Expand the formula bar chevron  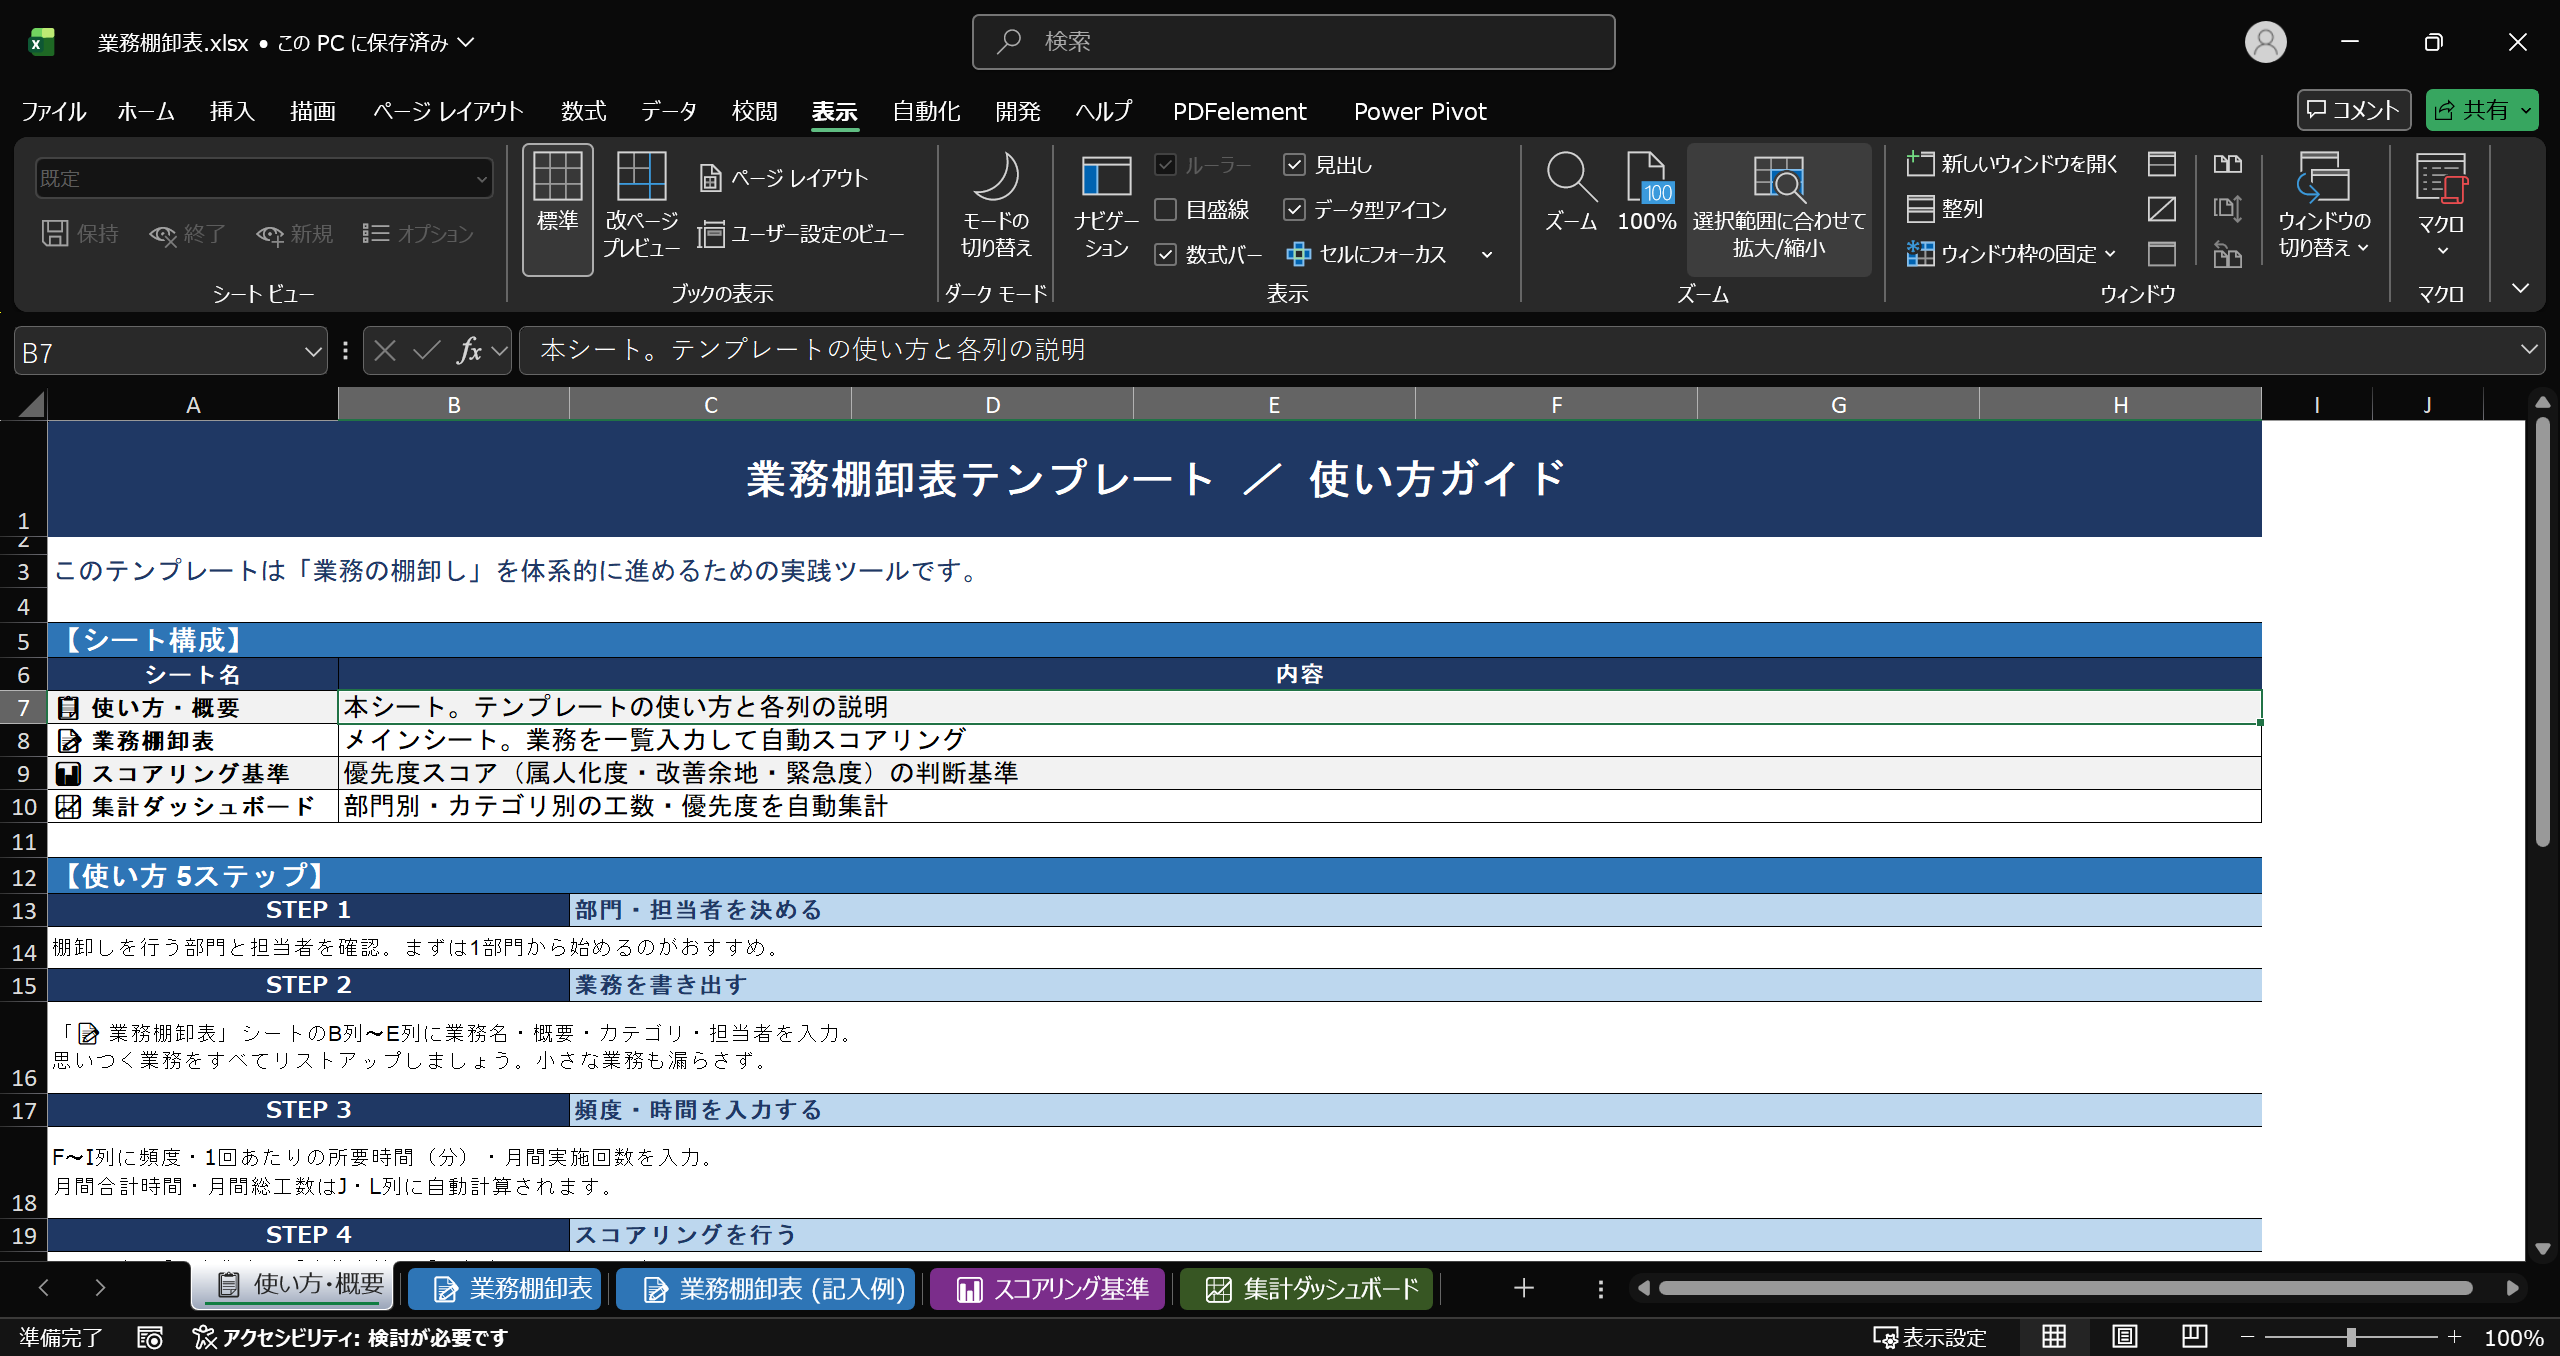(x=2528, y=350)
